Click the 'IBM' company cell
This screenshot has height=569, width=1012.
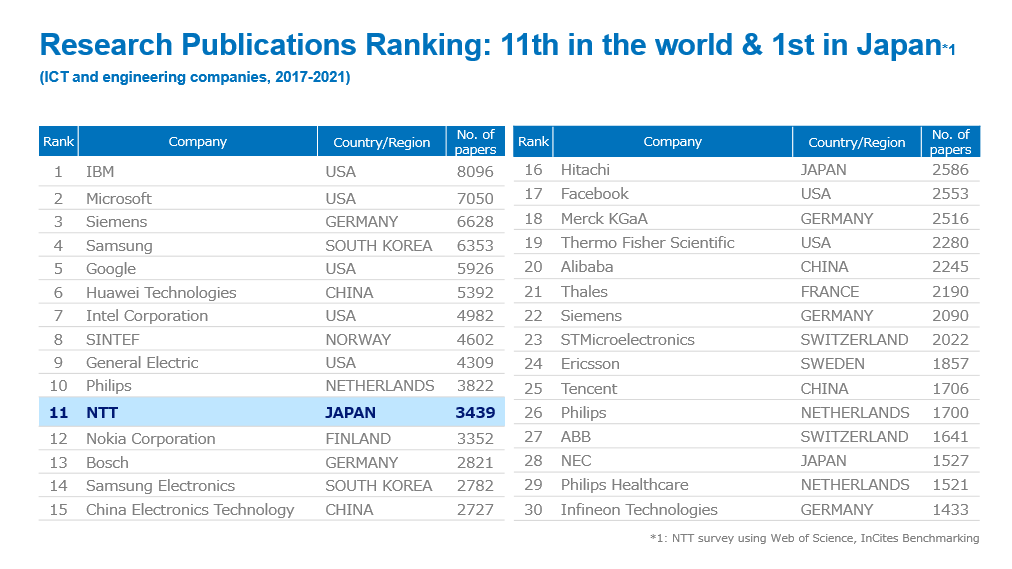click(100, 172)
